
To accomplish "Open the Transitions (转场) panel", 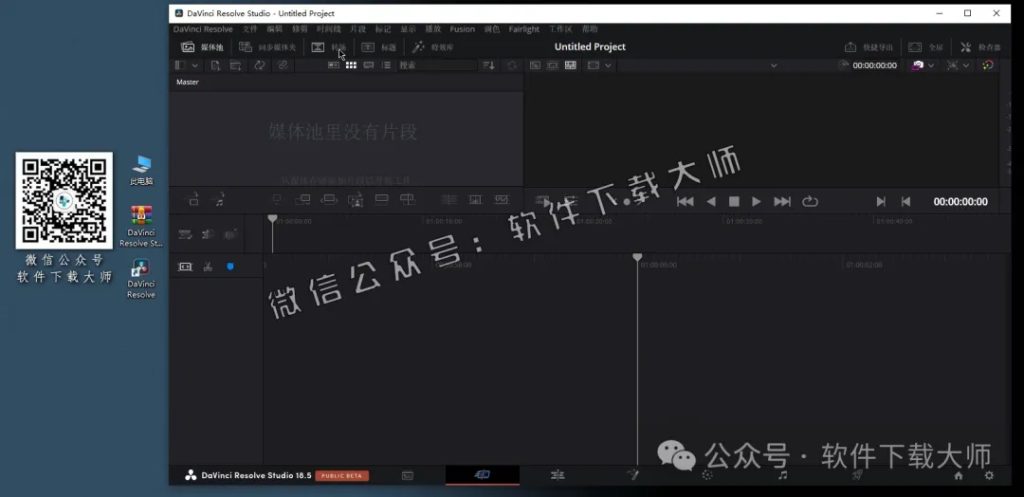I will point(328,47).
